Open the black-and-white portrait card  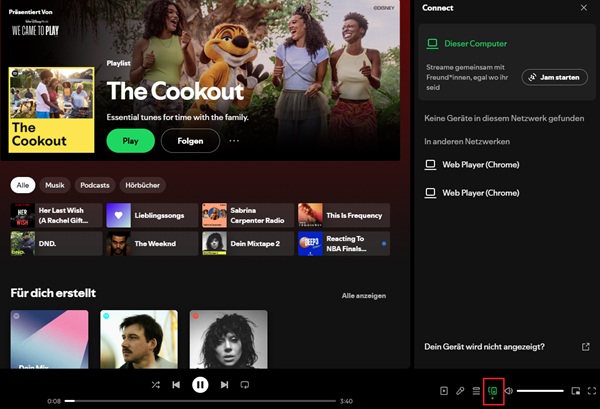tap(228, 339)
